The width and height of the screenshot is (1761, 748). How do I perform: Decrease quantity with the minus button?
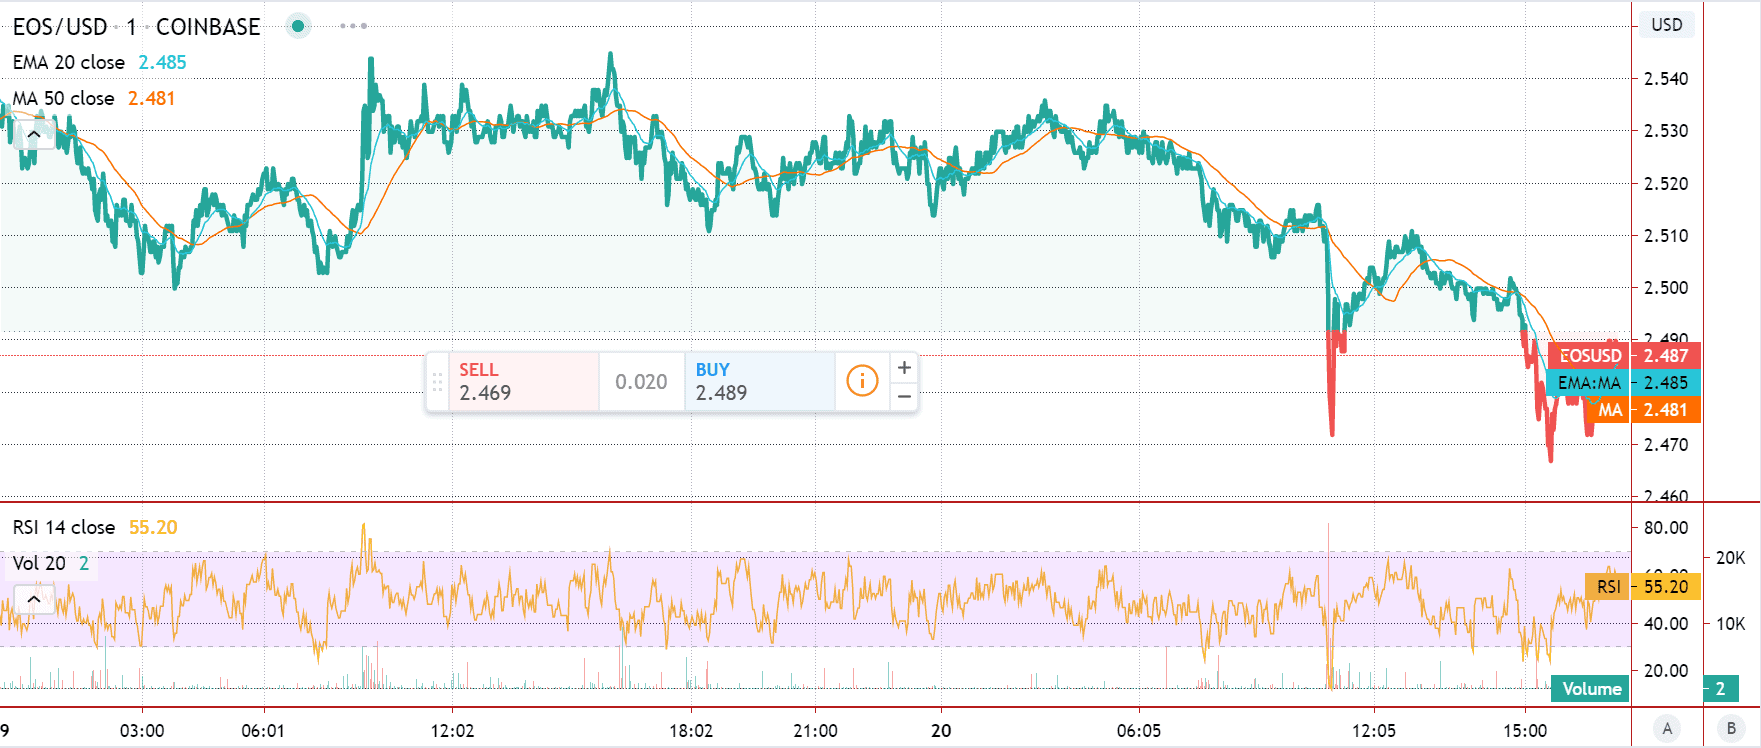pos(904,396)
